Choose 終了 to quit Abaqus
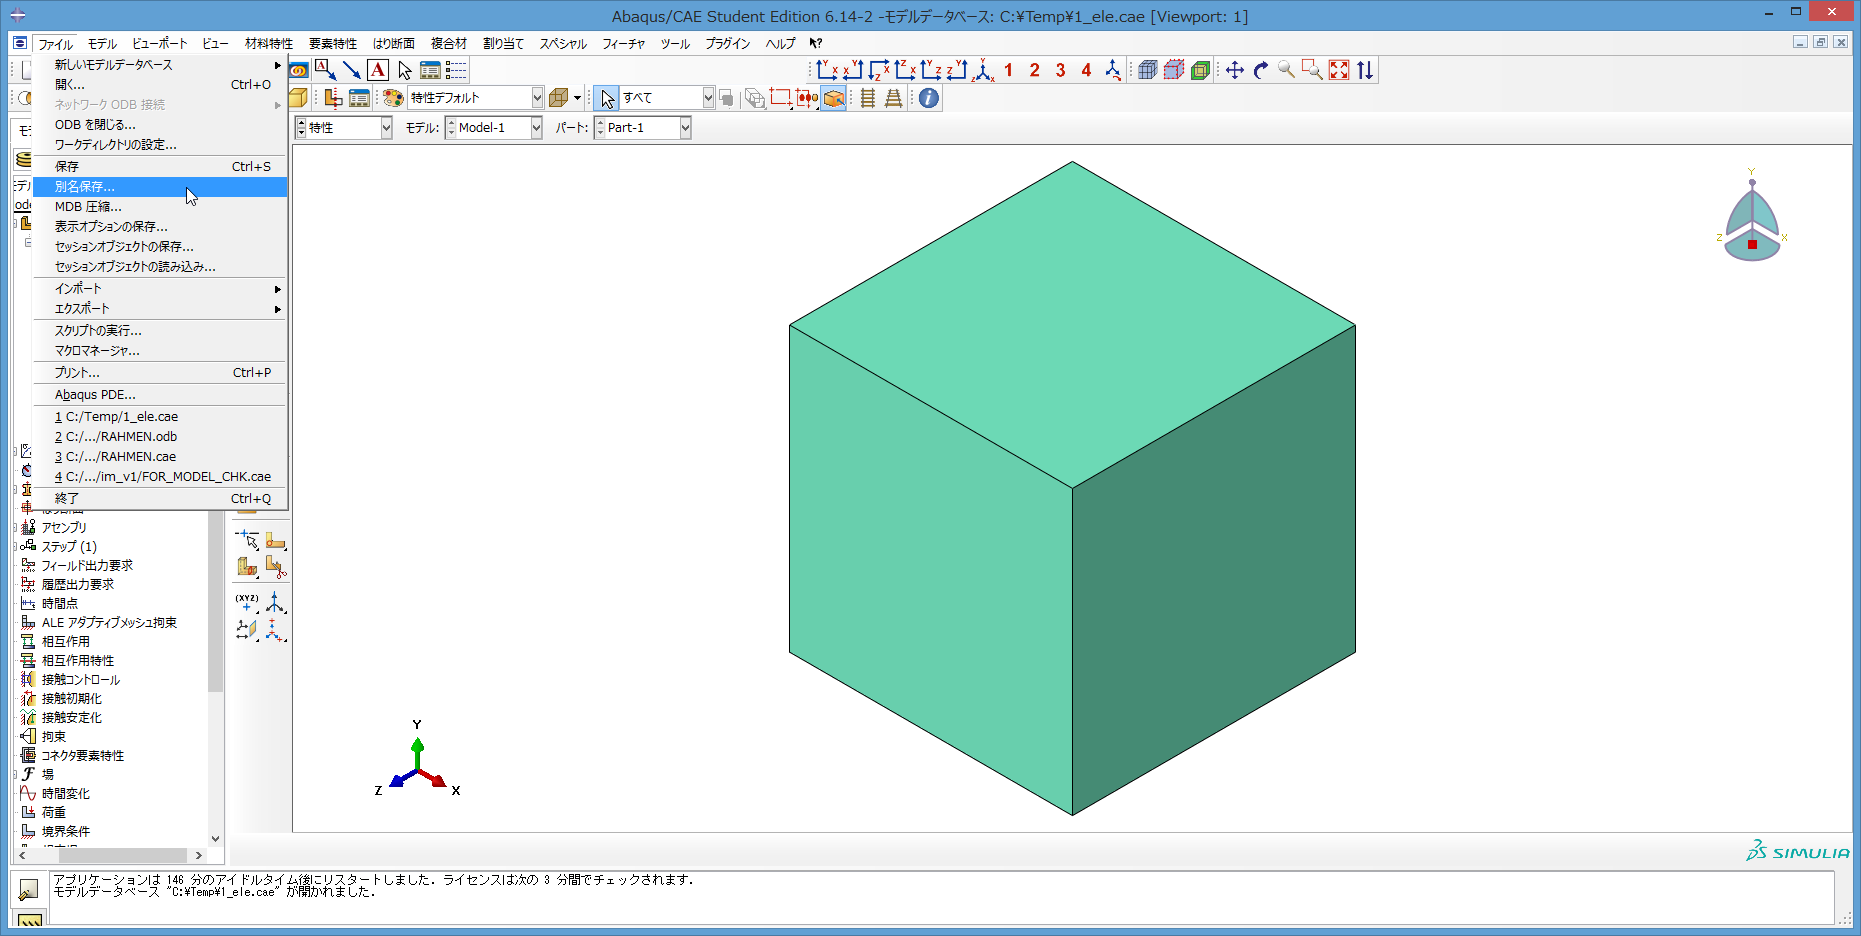 [160, 499]
